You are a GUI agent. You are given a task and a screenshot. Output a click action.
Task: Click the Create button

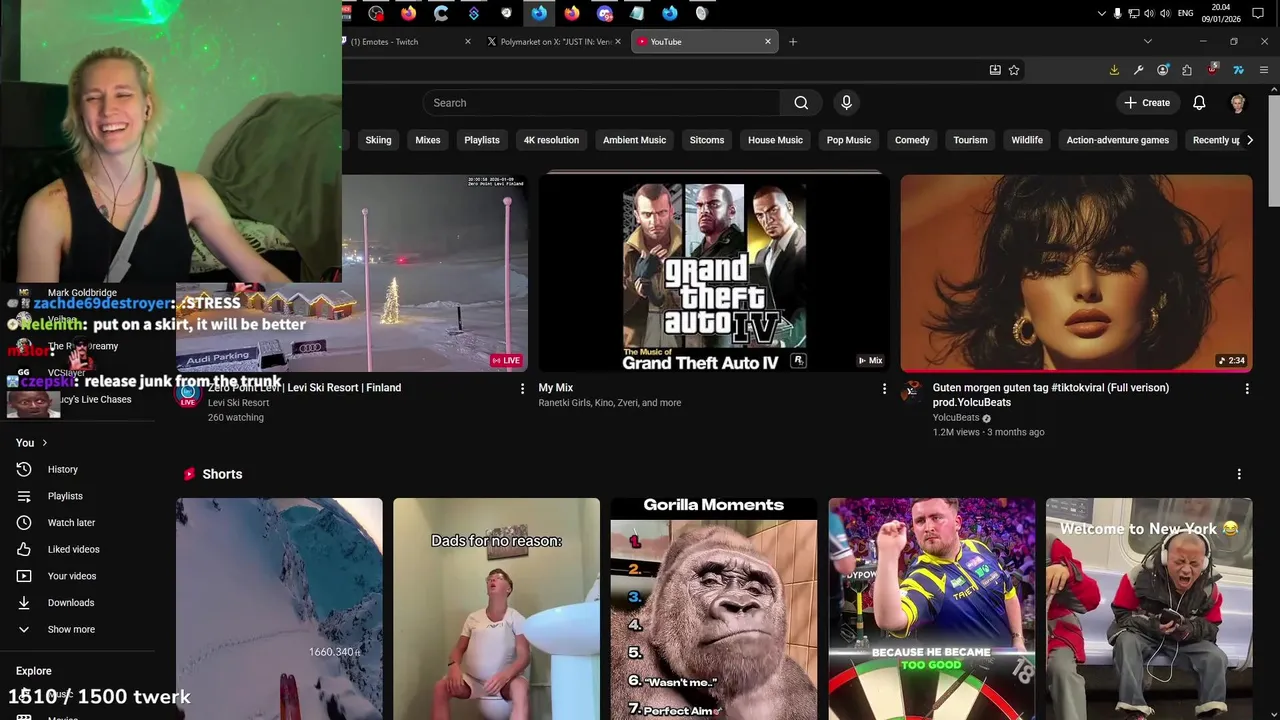1147,103
